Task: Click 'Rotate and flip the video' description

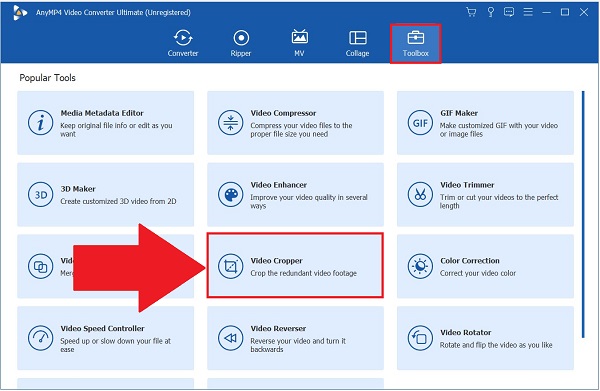Action: 496,345
